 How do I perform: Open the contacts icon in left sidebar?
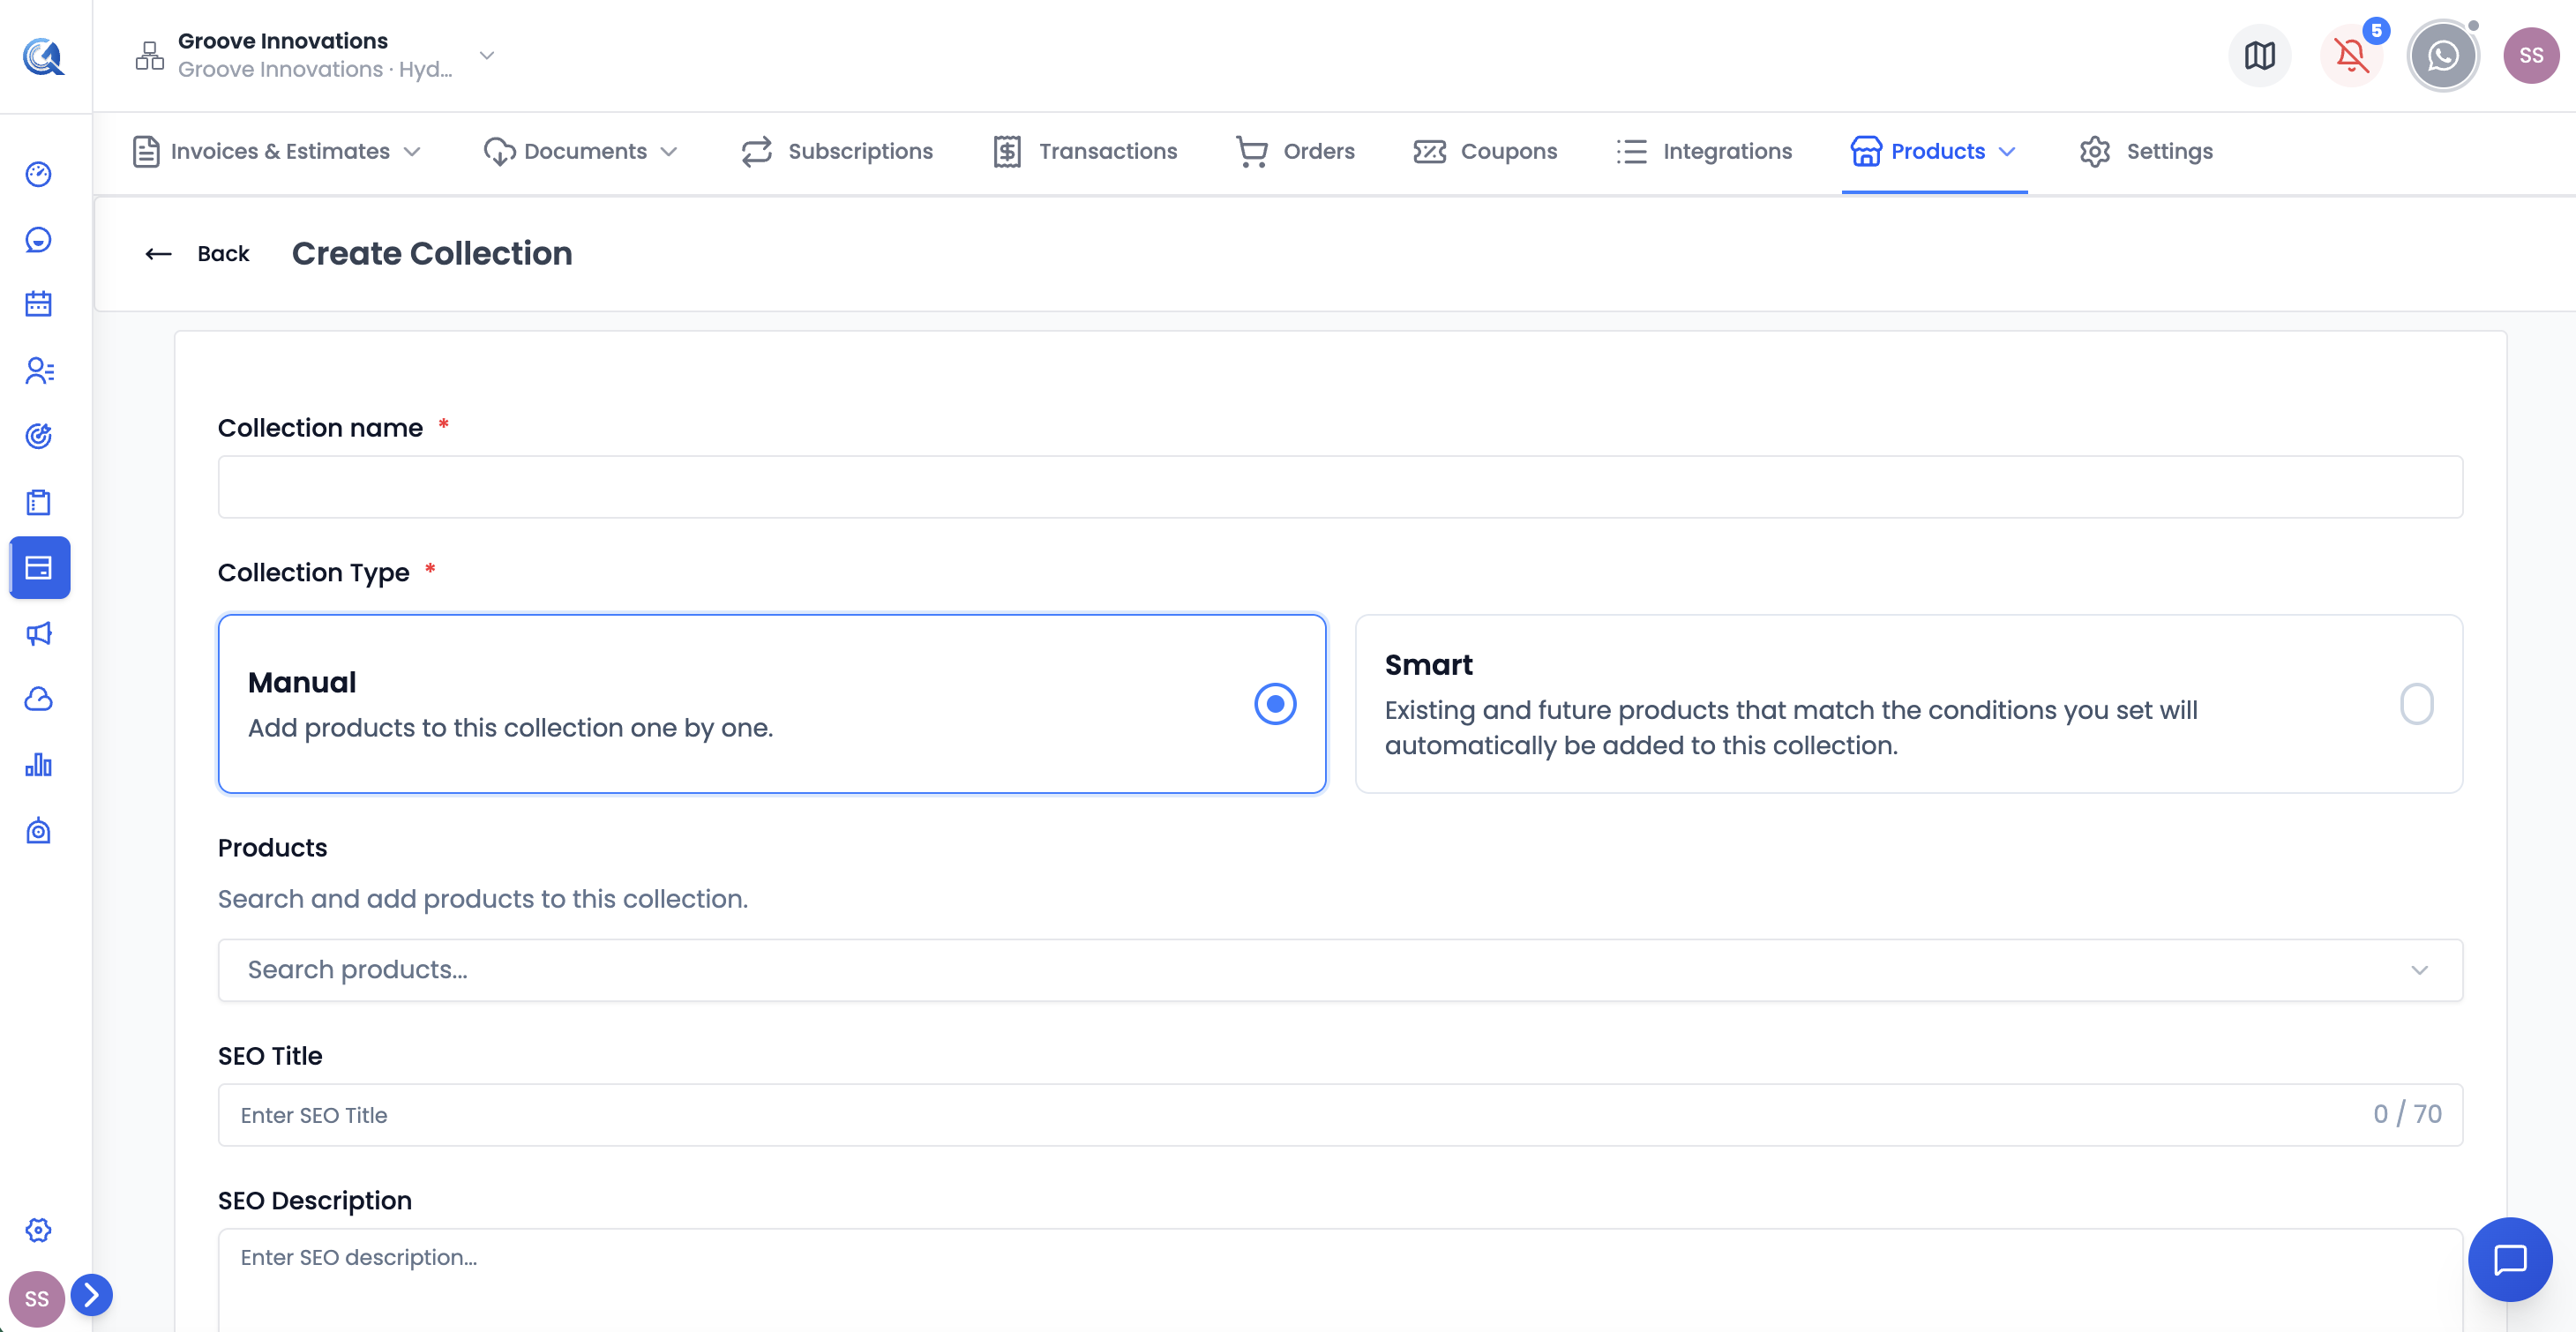click(x=39, y=370)
